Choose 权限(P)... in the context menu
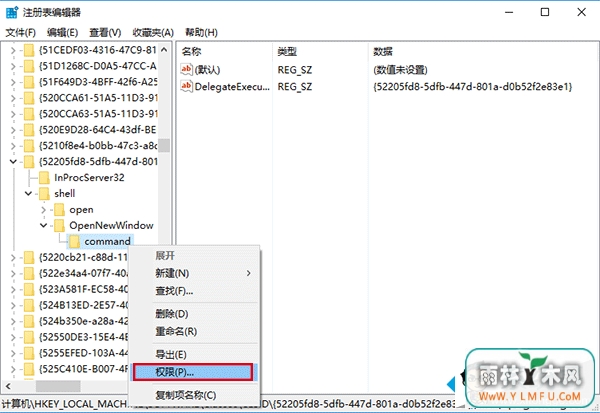 pos(193,372)
